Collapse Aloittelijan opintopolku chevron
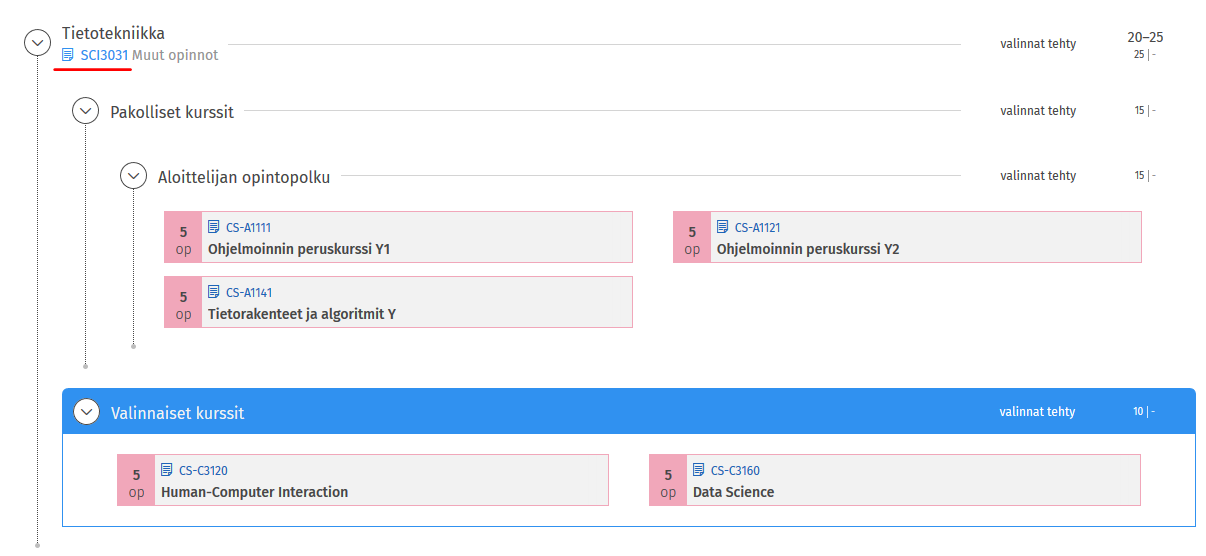The height and width of the screenshot is (556, 1206). pos(133,176)
